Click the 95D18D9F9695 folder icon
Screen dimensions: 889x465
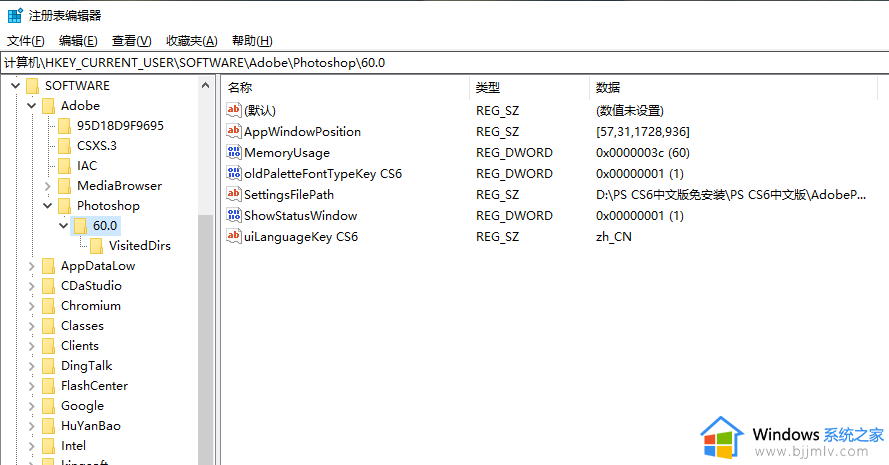(x=65, y=126)
